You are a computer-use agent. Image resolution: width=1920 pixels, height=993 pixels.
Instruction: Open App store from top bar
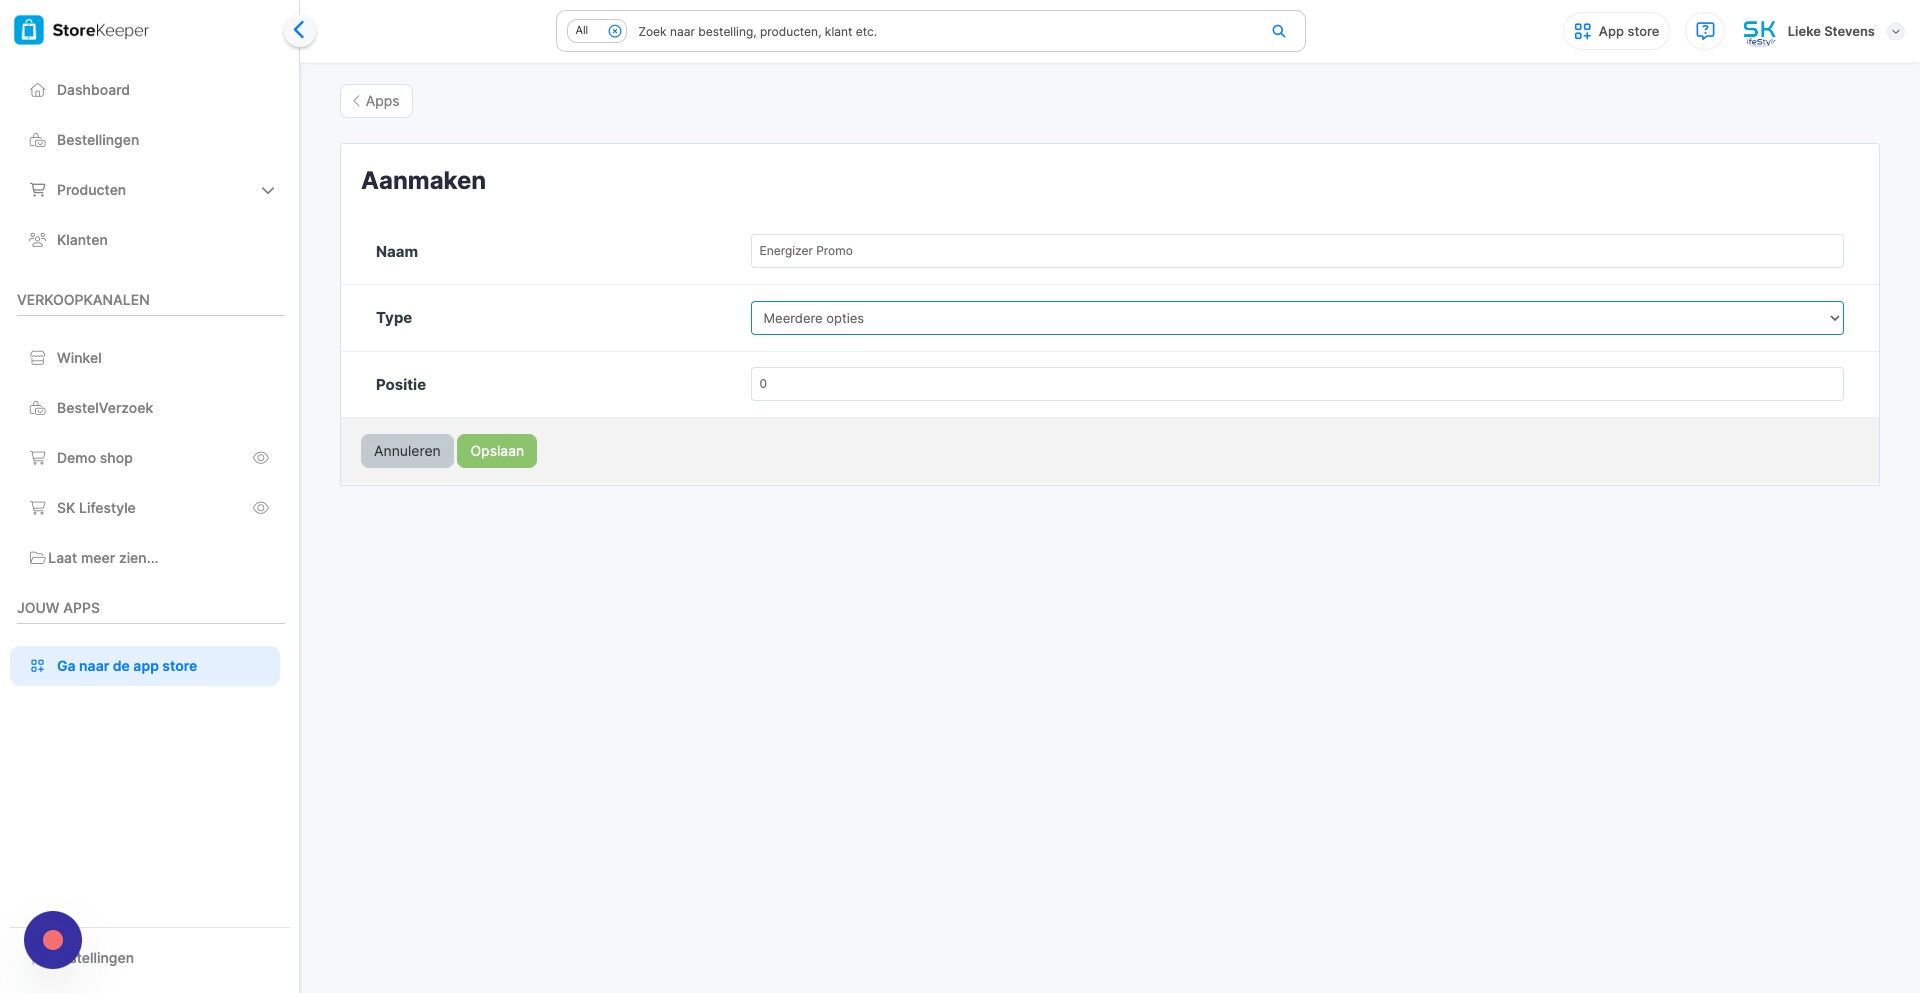coord(1616,31)
